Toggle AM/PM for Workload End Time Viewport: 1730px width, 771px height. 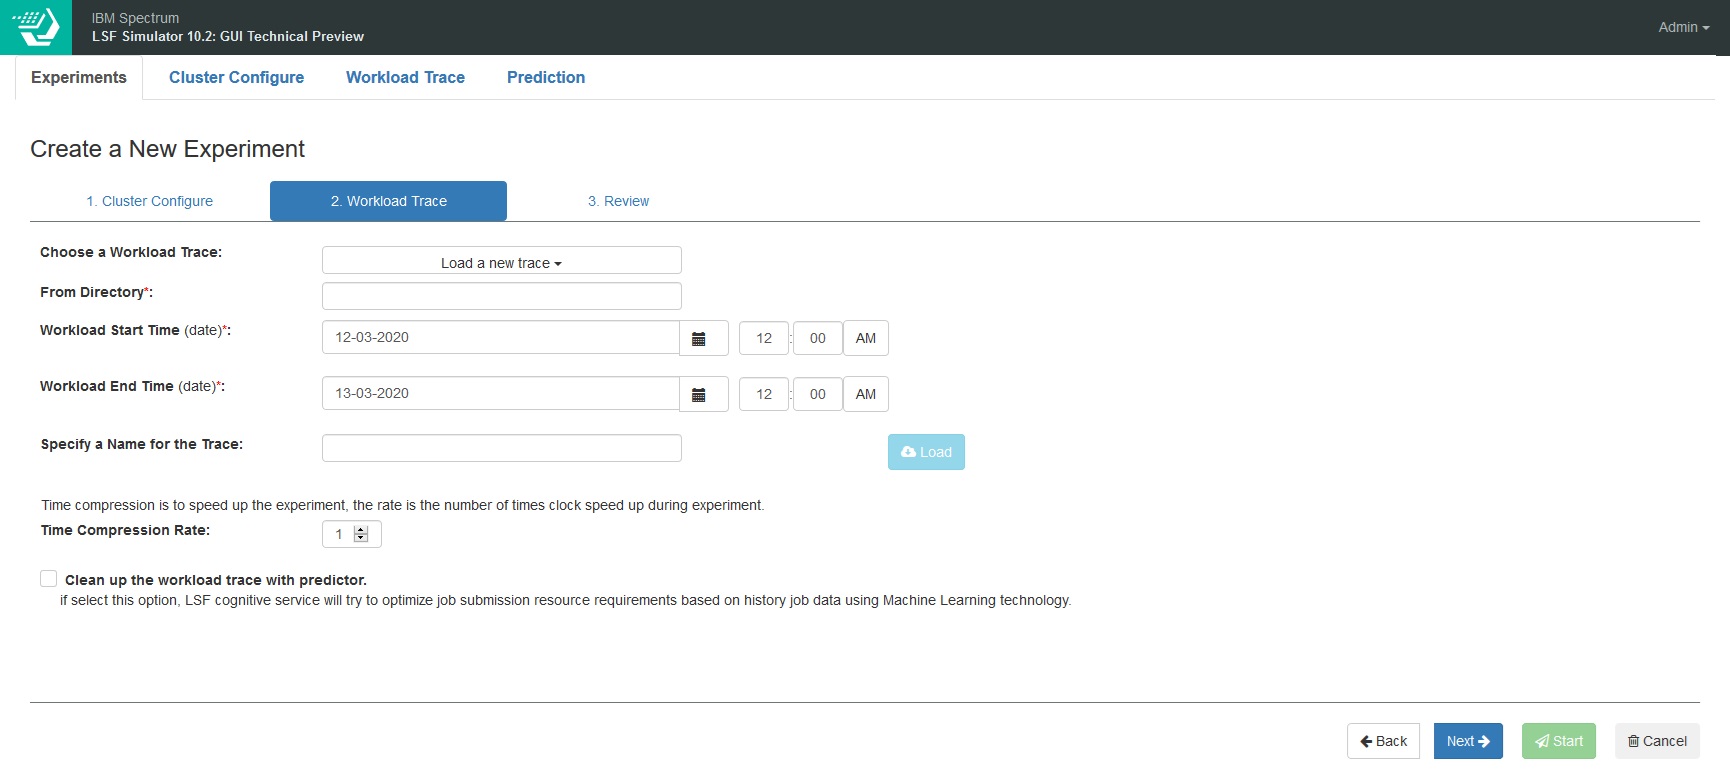click(x=866, y=394)
